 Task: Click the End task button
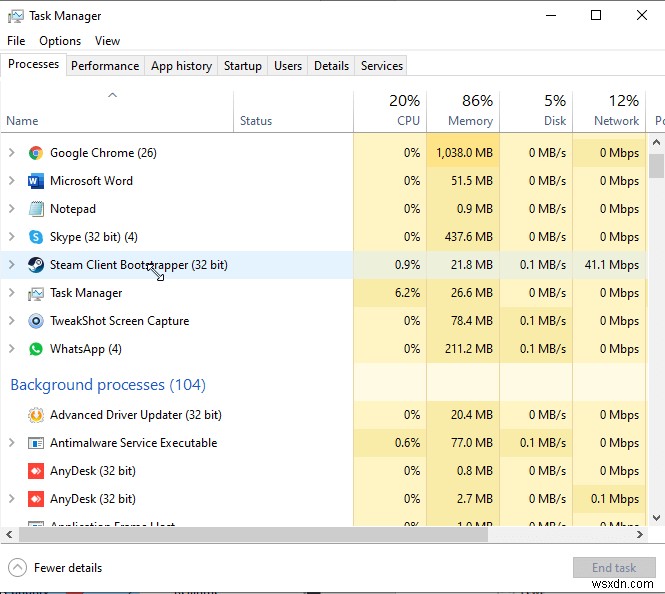pyautogui.click(x=614, y=568)
